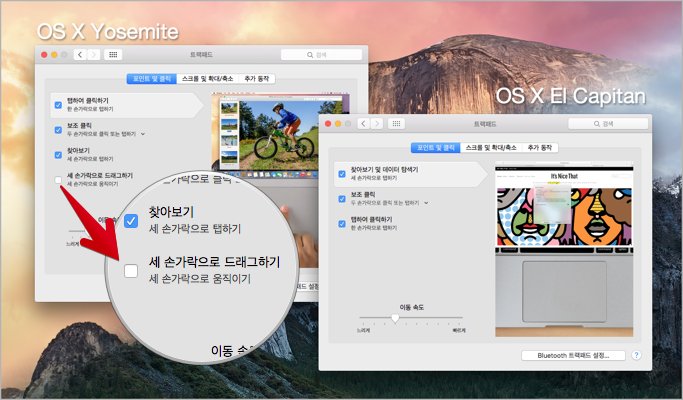Switch to 스크롤 및 확대/축소 tab in El Capitan
The width and height of the screenshot is (683, 400).
tap(491, 148)
